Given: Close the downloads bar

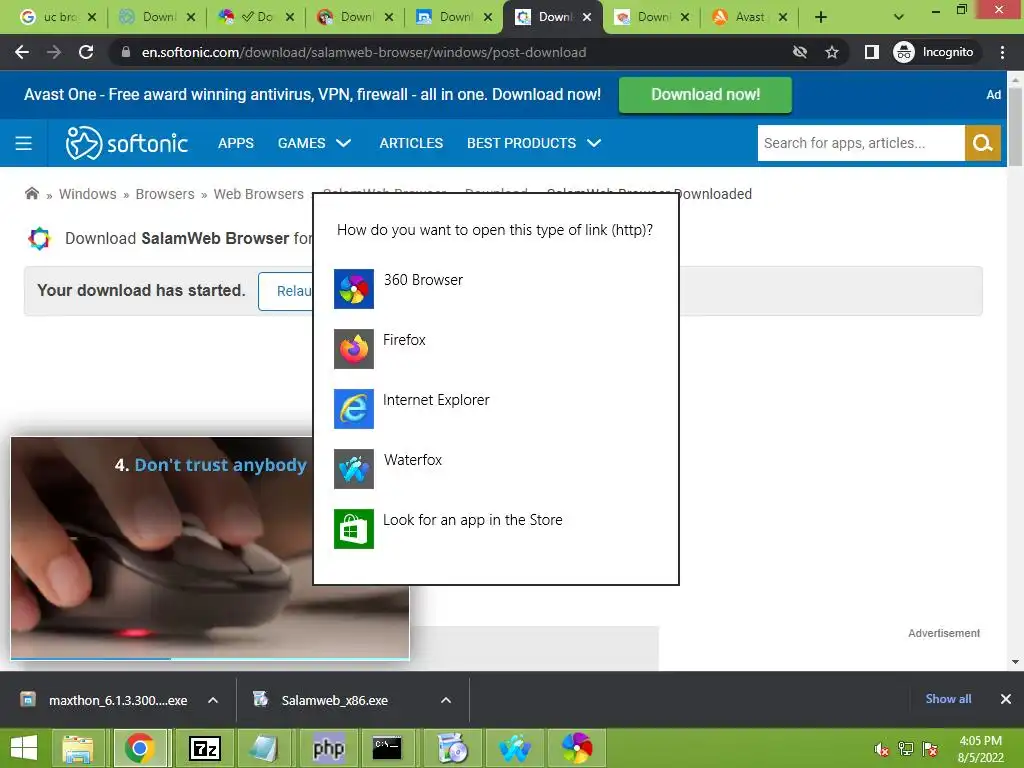Looking at the screenshot, I should (1006, 699).
